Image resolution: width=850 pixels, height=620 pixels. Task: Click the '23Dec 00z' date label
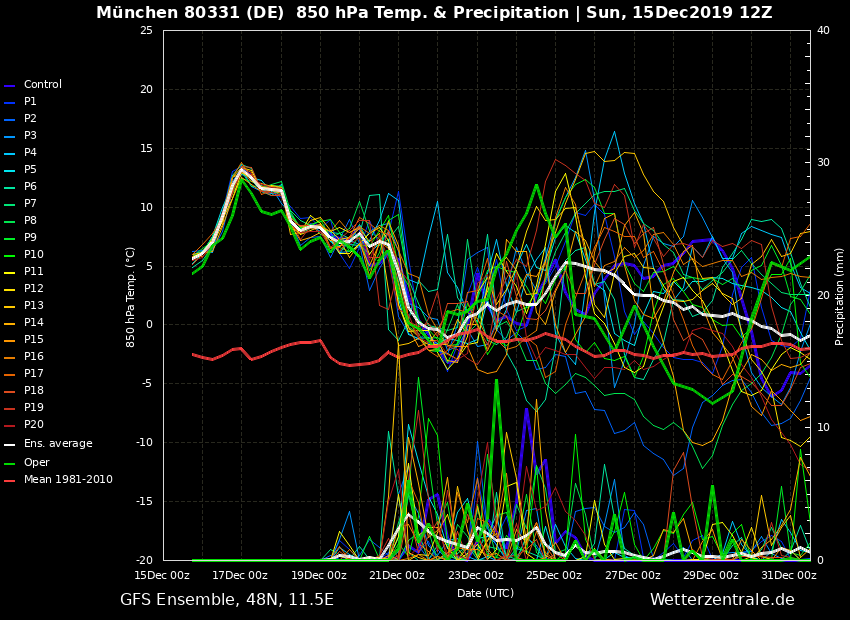[x=475, y=575]
